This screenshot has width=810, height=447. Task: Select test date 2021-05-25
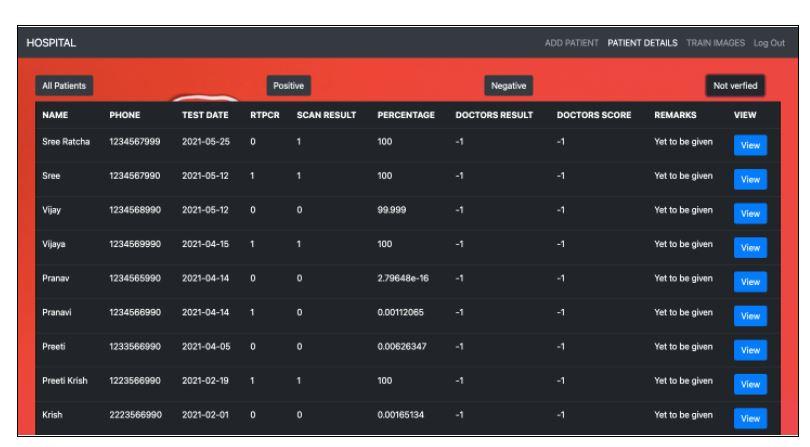pyautogui.click(x=206, y=142)
